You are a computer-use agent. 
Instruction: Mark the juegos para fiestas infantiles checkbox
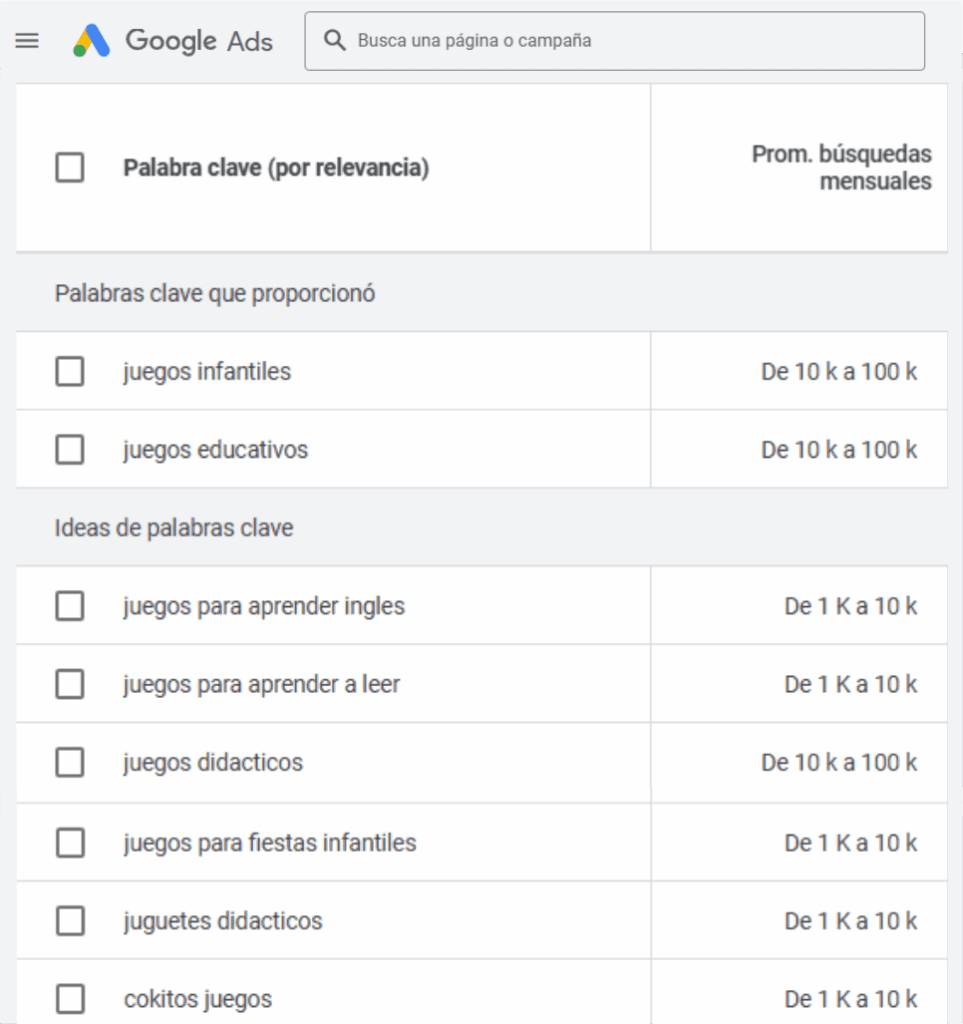coord(70,843)
